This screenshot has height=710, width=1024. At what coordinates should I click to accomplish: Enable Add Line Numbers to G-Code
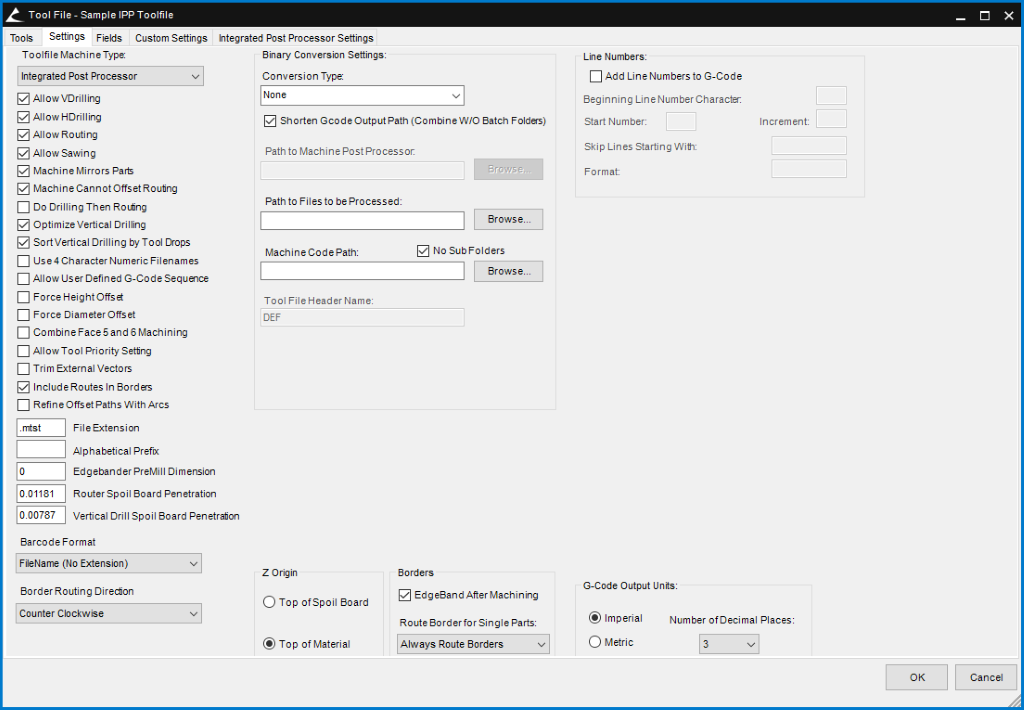click(x=596, y=75)
